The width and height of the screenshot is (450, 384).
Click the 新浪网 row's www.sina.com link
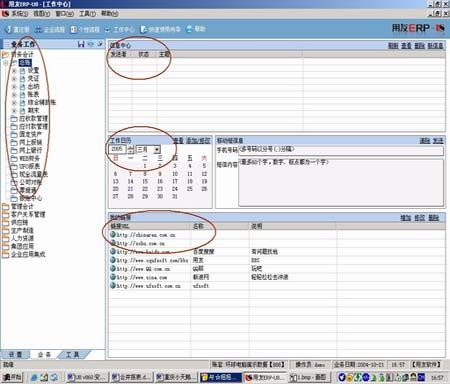click(x=141, y=277)
